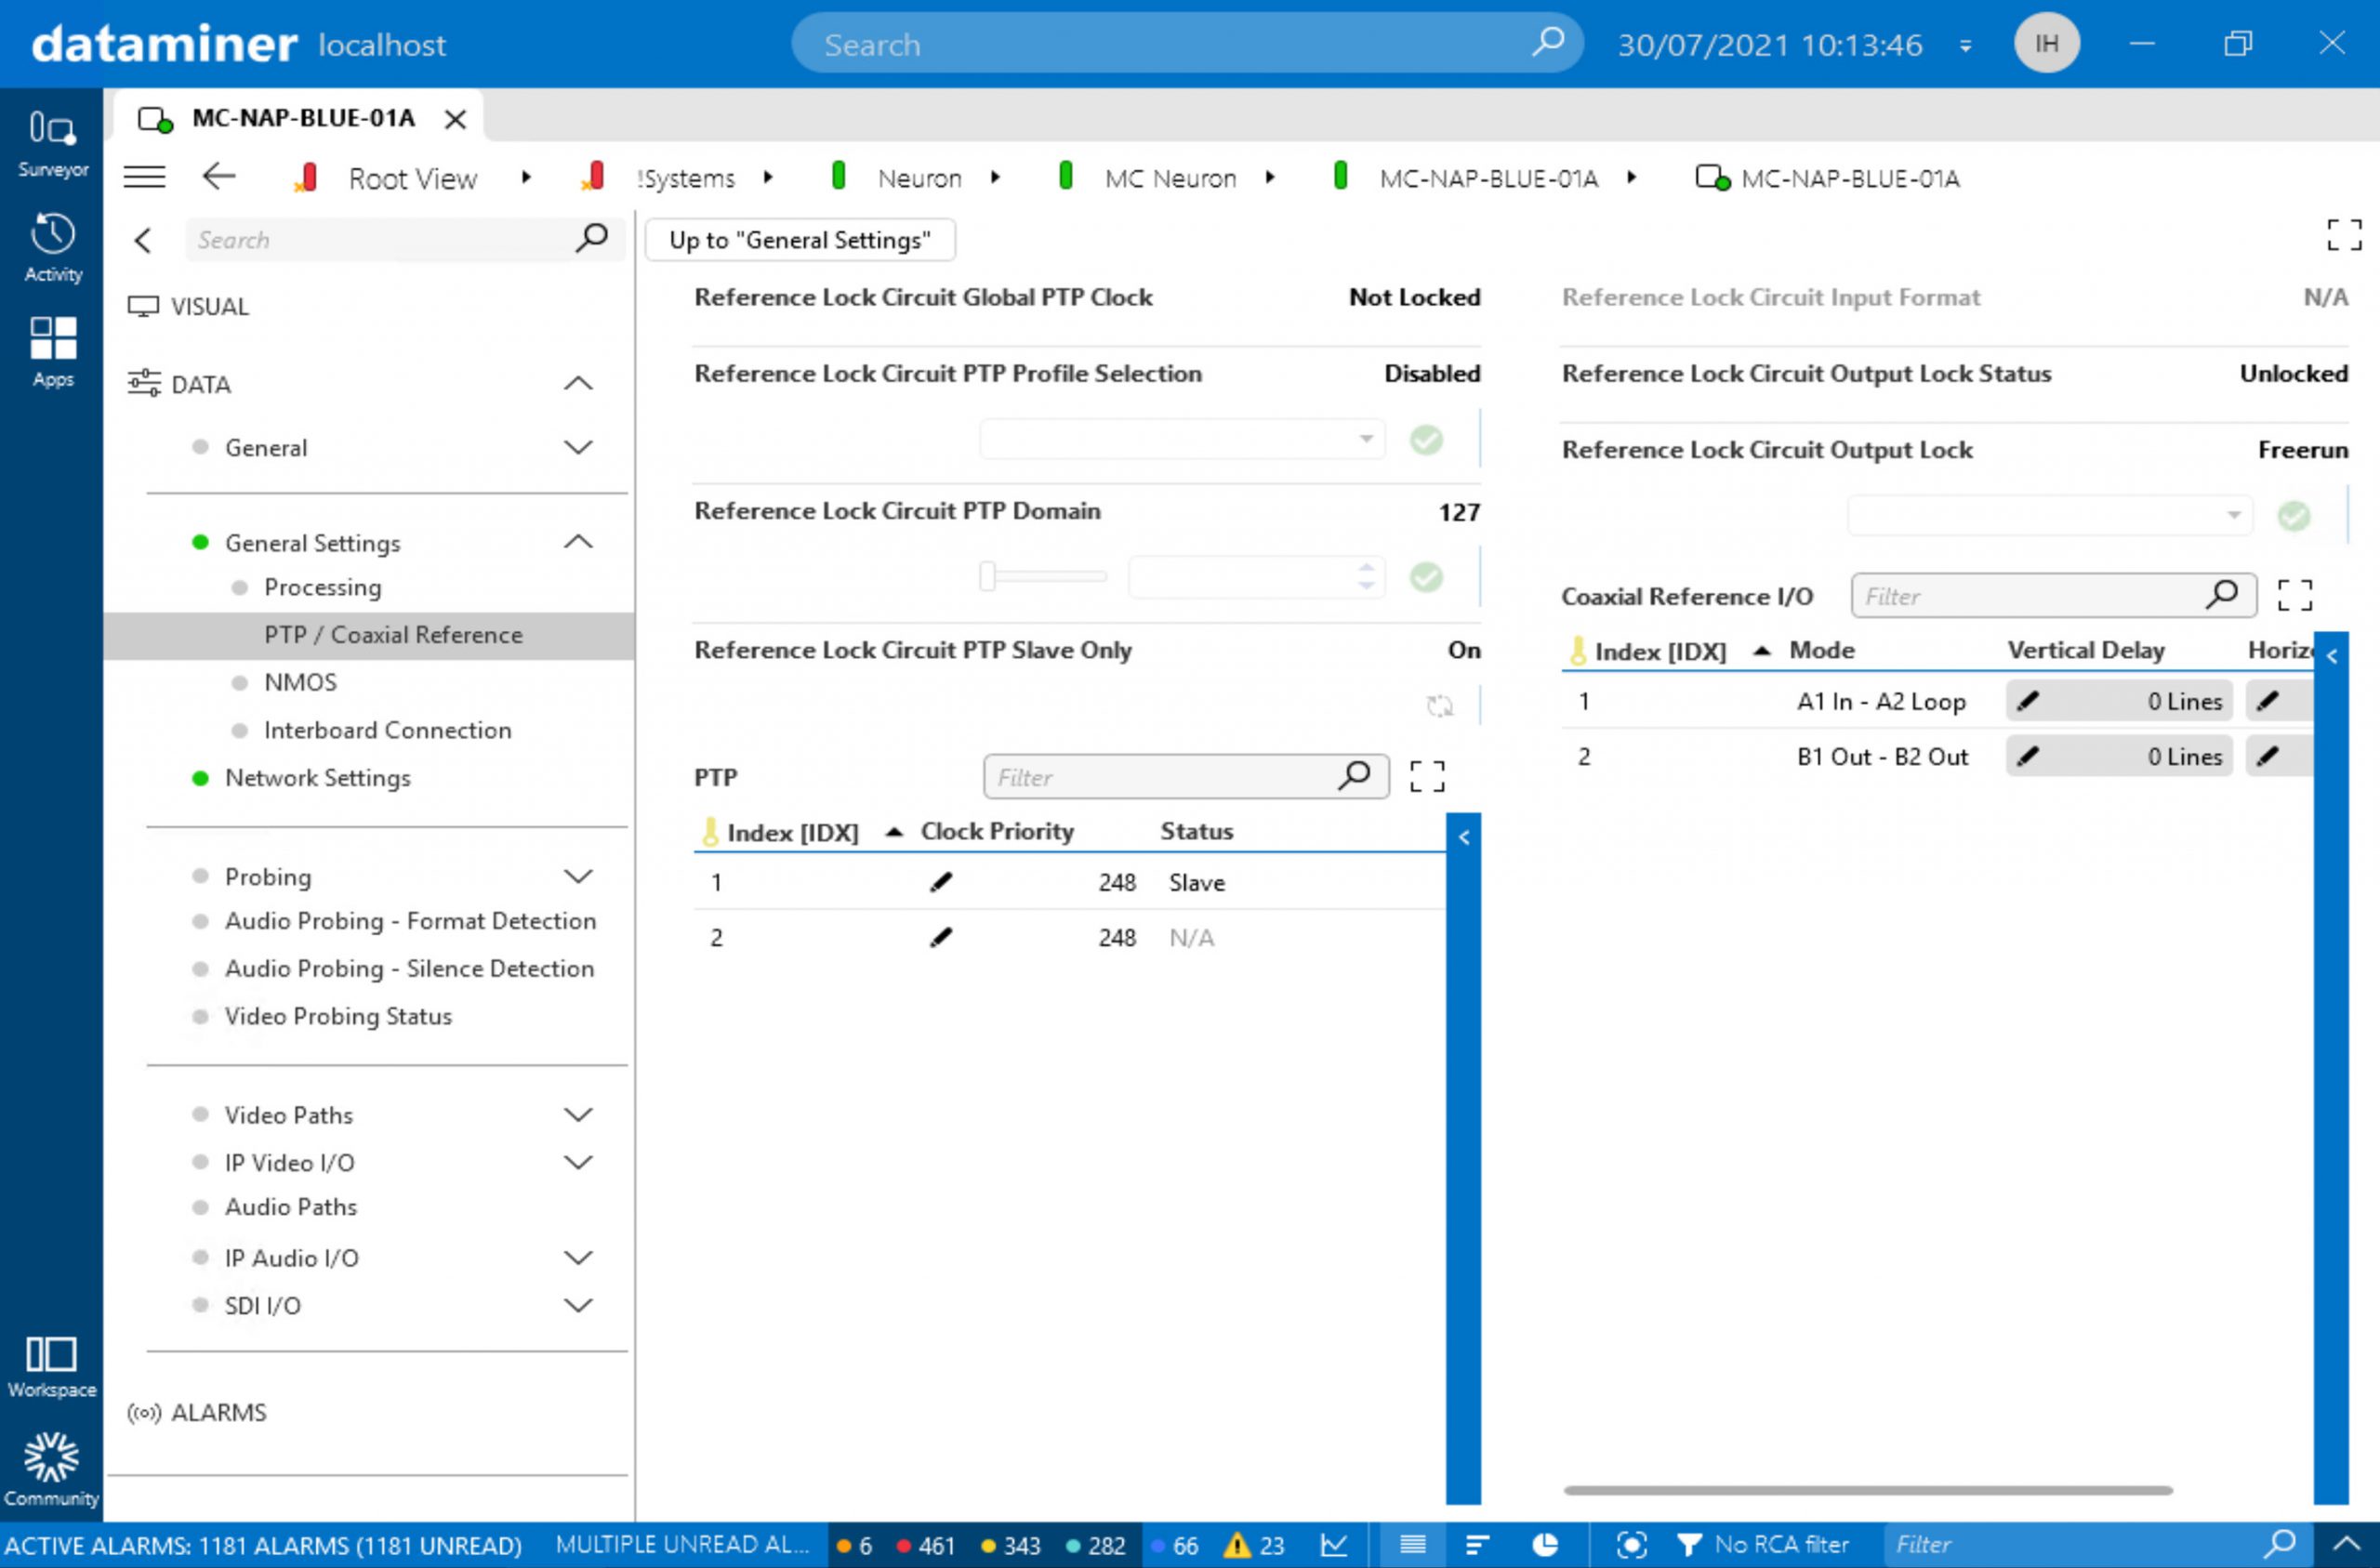Switch to the MC-NAP-BLUE-01A tab
The height and width of the screenshot is (1568, 2380).
point(302,118)
